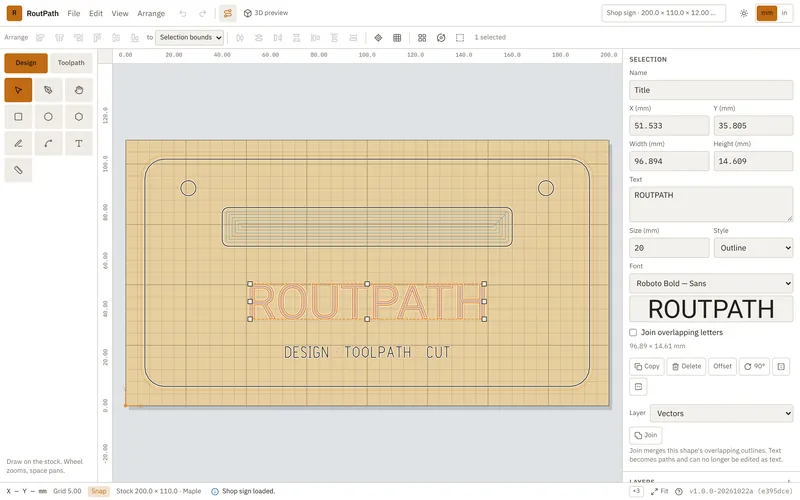This screenshot has width=800, height=500.
Task: Click the Name field containing Title
Action: pos(711,90)
